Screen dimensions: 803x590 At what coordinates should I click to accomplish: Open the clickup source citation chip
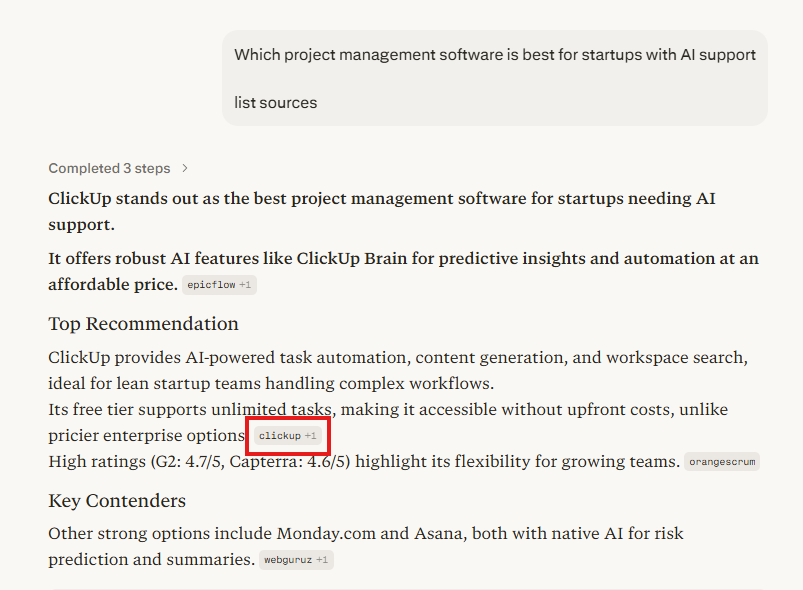[280, 436]
